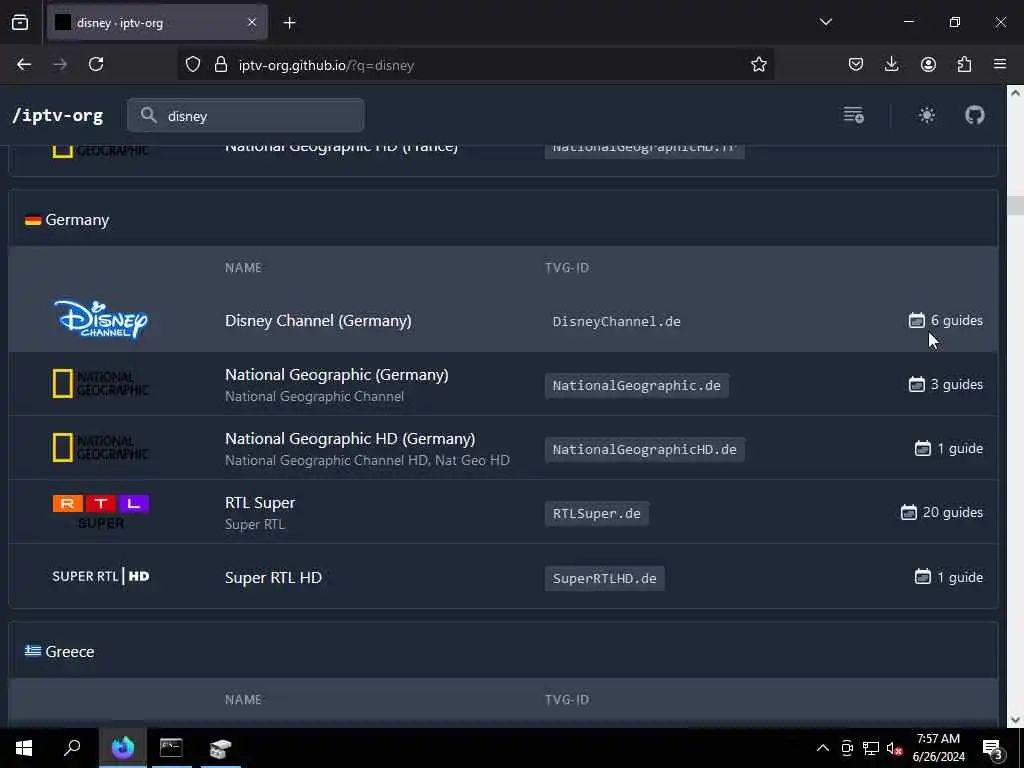Switch to the Firefox taskbar icon
Screen dimensions: 1024x768
123,748
